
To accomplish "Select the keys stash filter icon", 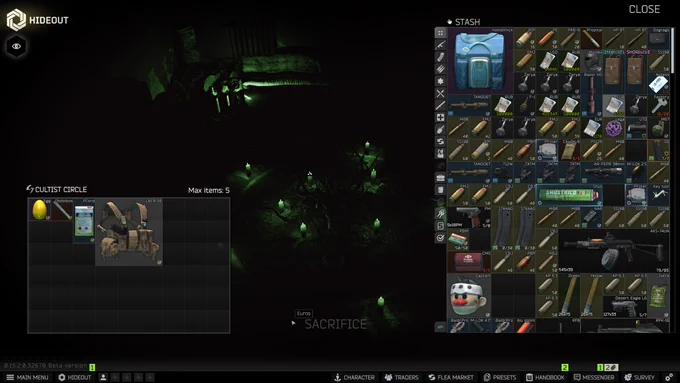I will coord(440,213).
